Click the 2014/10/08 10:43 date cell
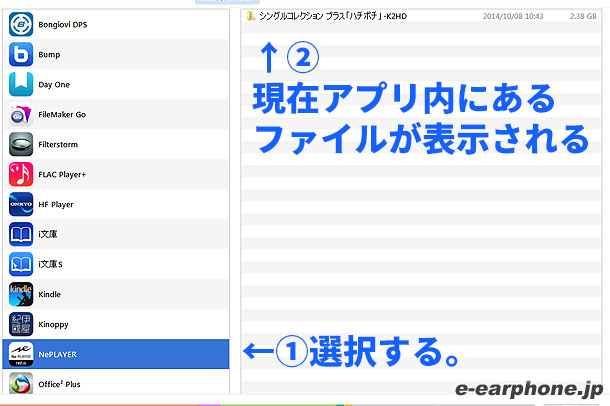Viewport: 610px width, 406px height. coord(513,16)
